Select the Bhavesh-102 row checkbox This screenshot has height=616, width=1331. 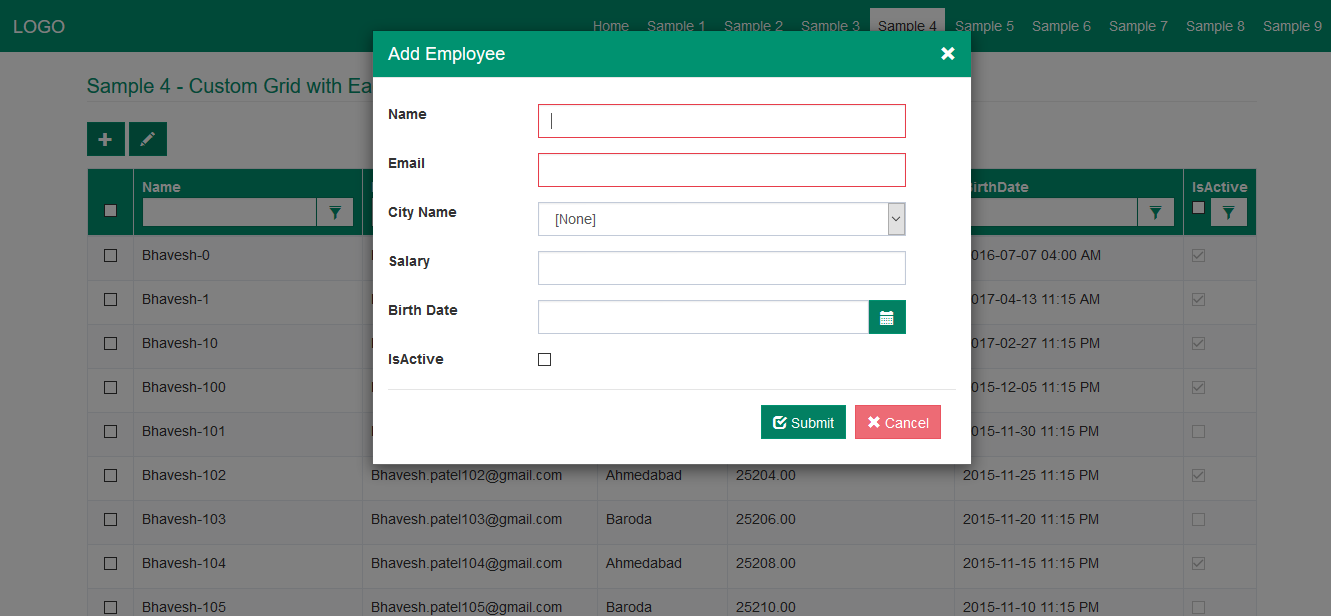pyautogui.click(x=111, y=476)
